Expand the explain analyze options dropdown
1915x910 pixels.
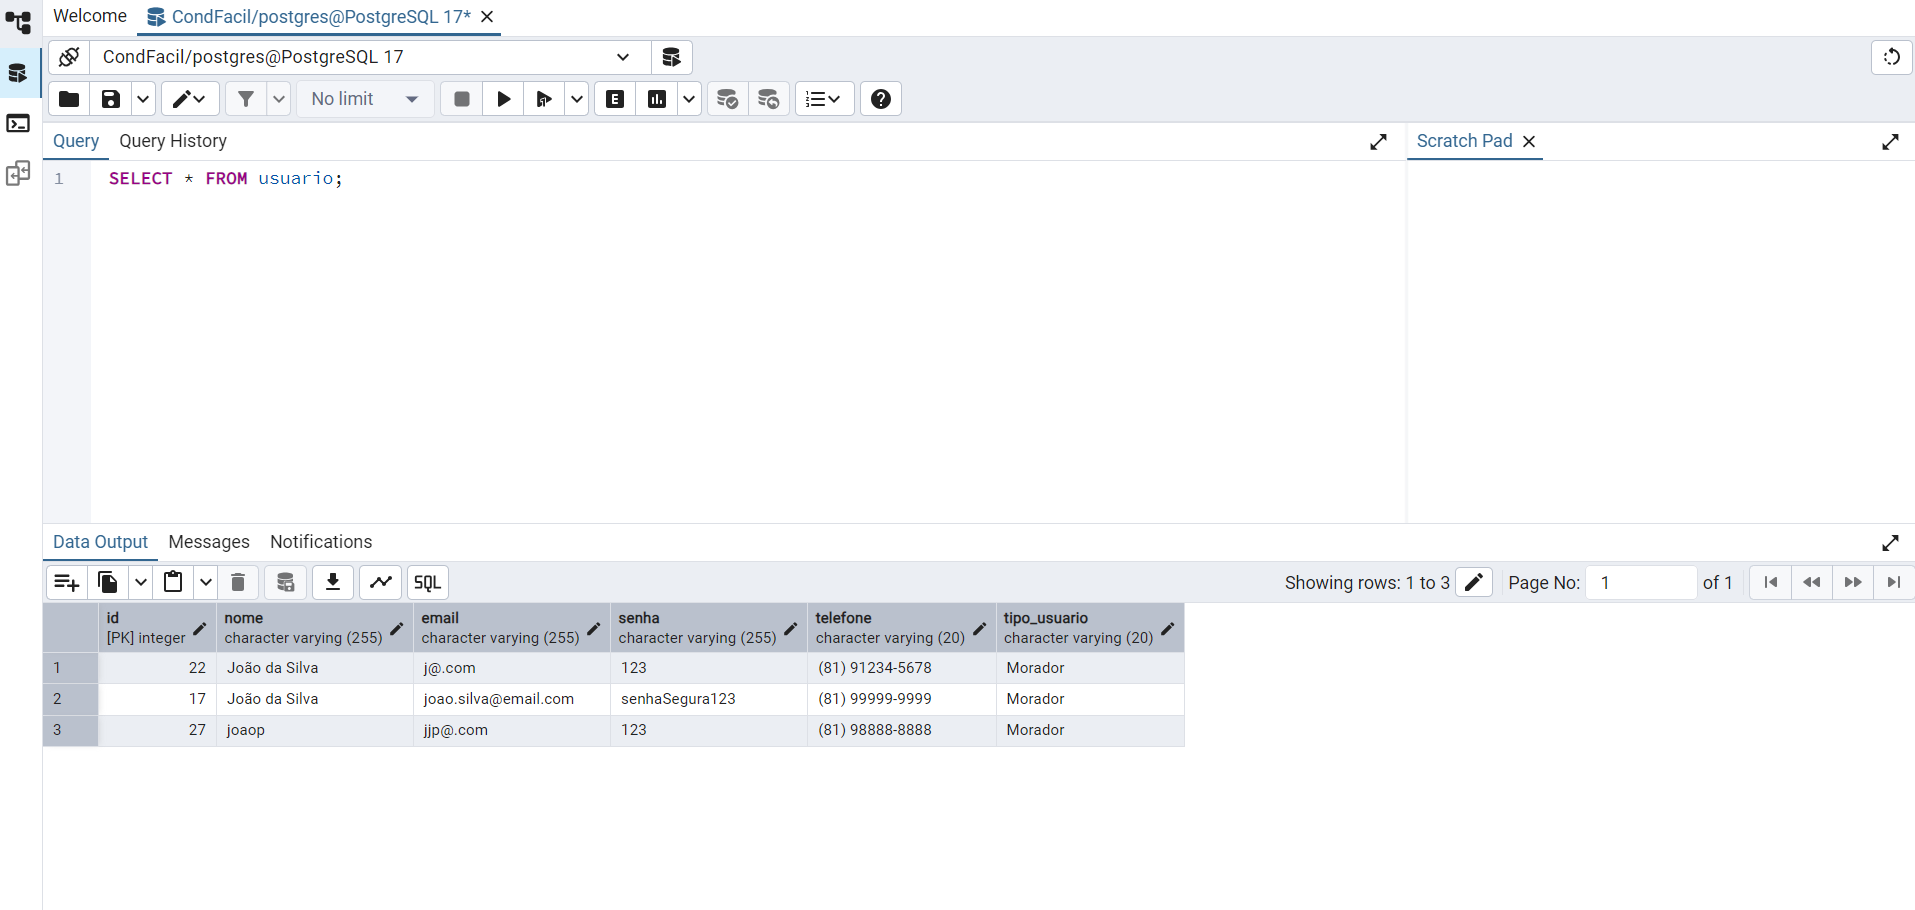click(x=689, y=99)
